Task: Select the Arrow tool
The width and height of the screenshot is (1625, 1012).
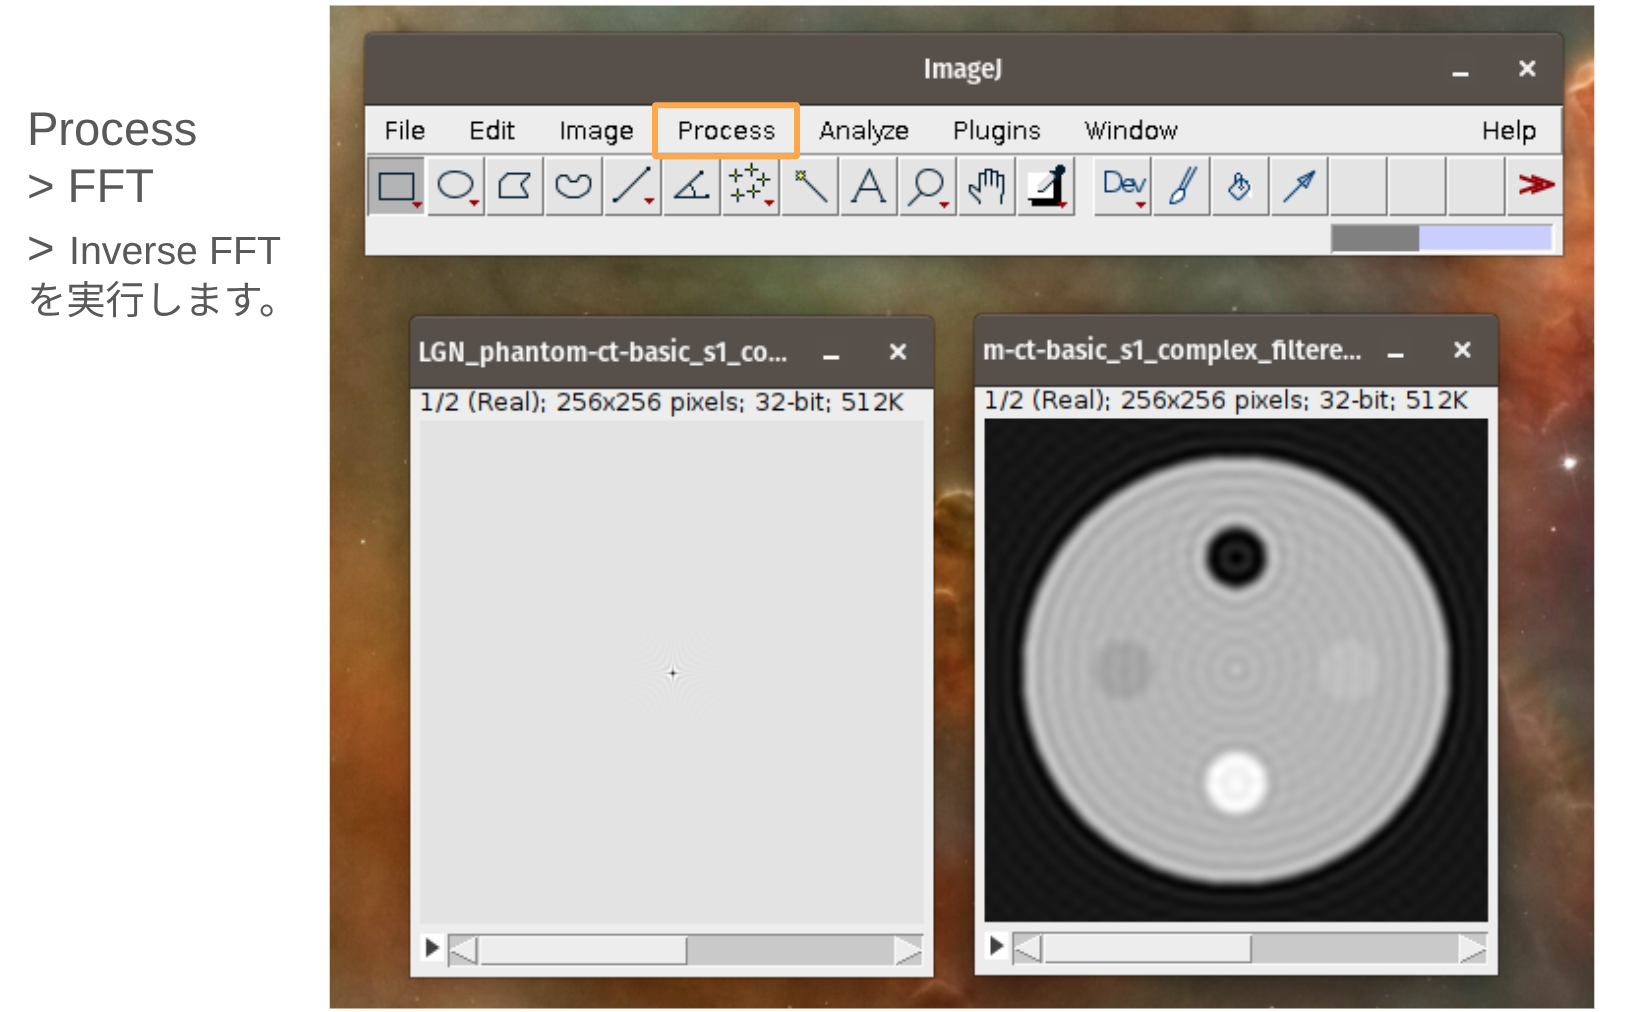Action: click(x=1300, y=186)
